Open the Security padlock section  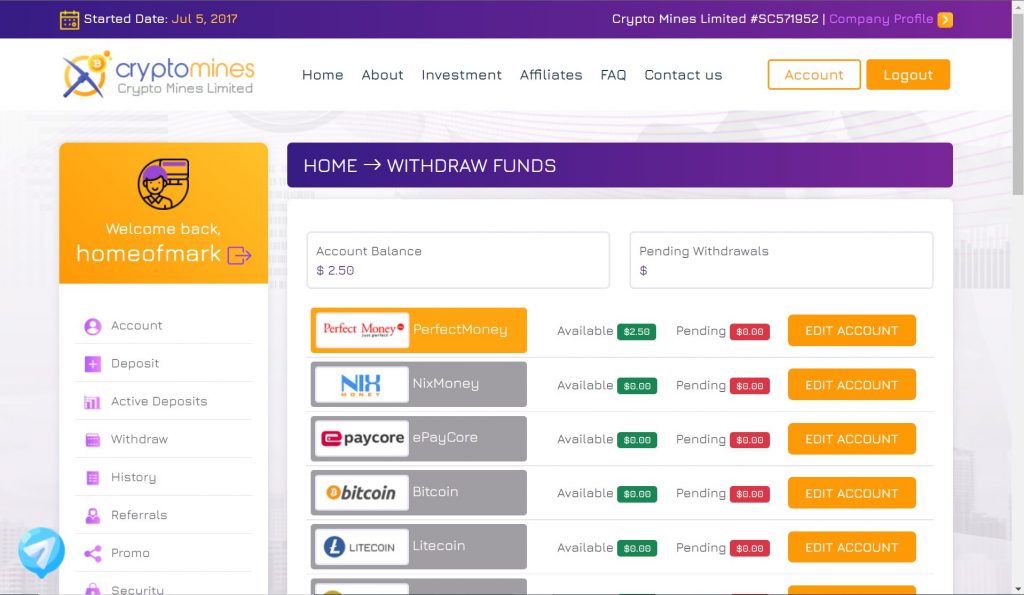coord(92,588)
